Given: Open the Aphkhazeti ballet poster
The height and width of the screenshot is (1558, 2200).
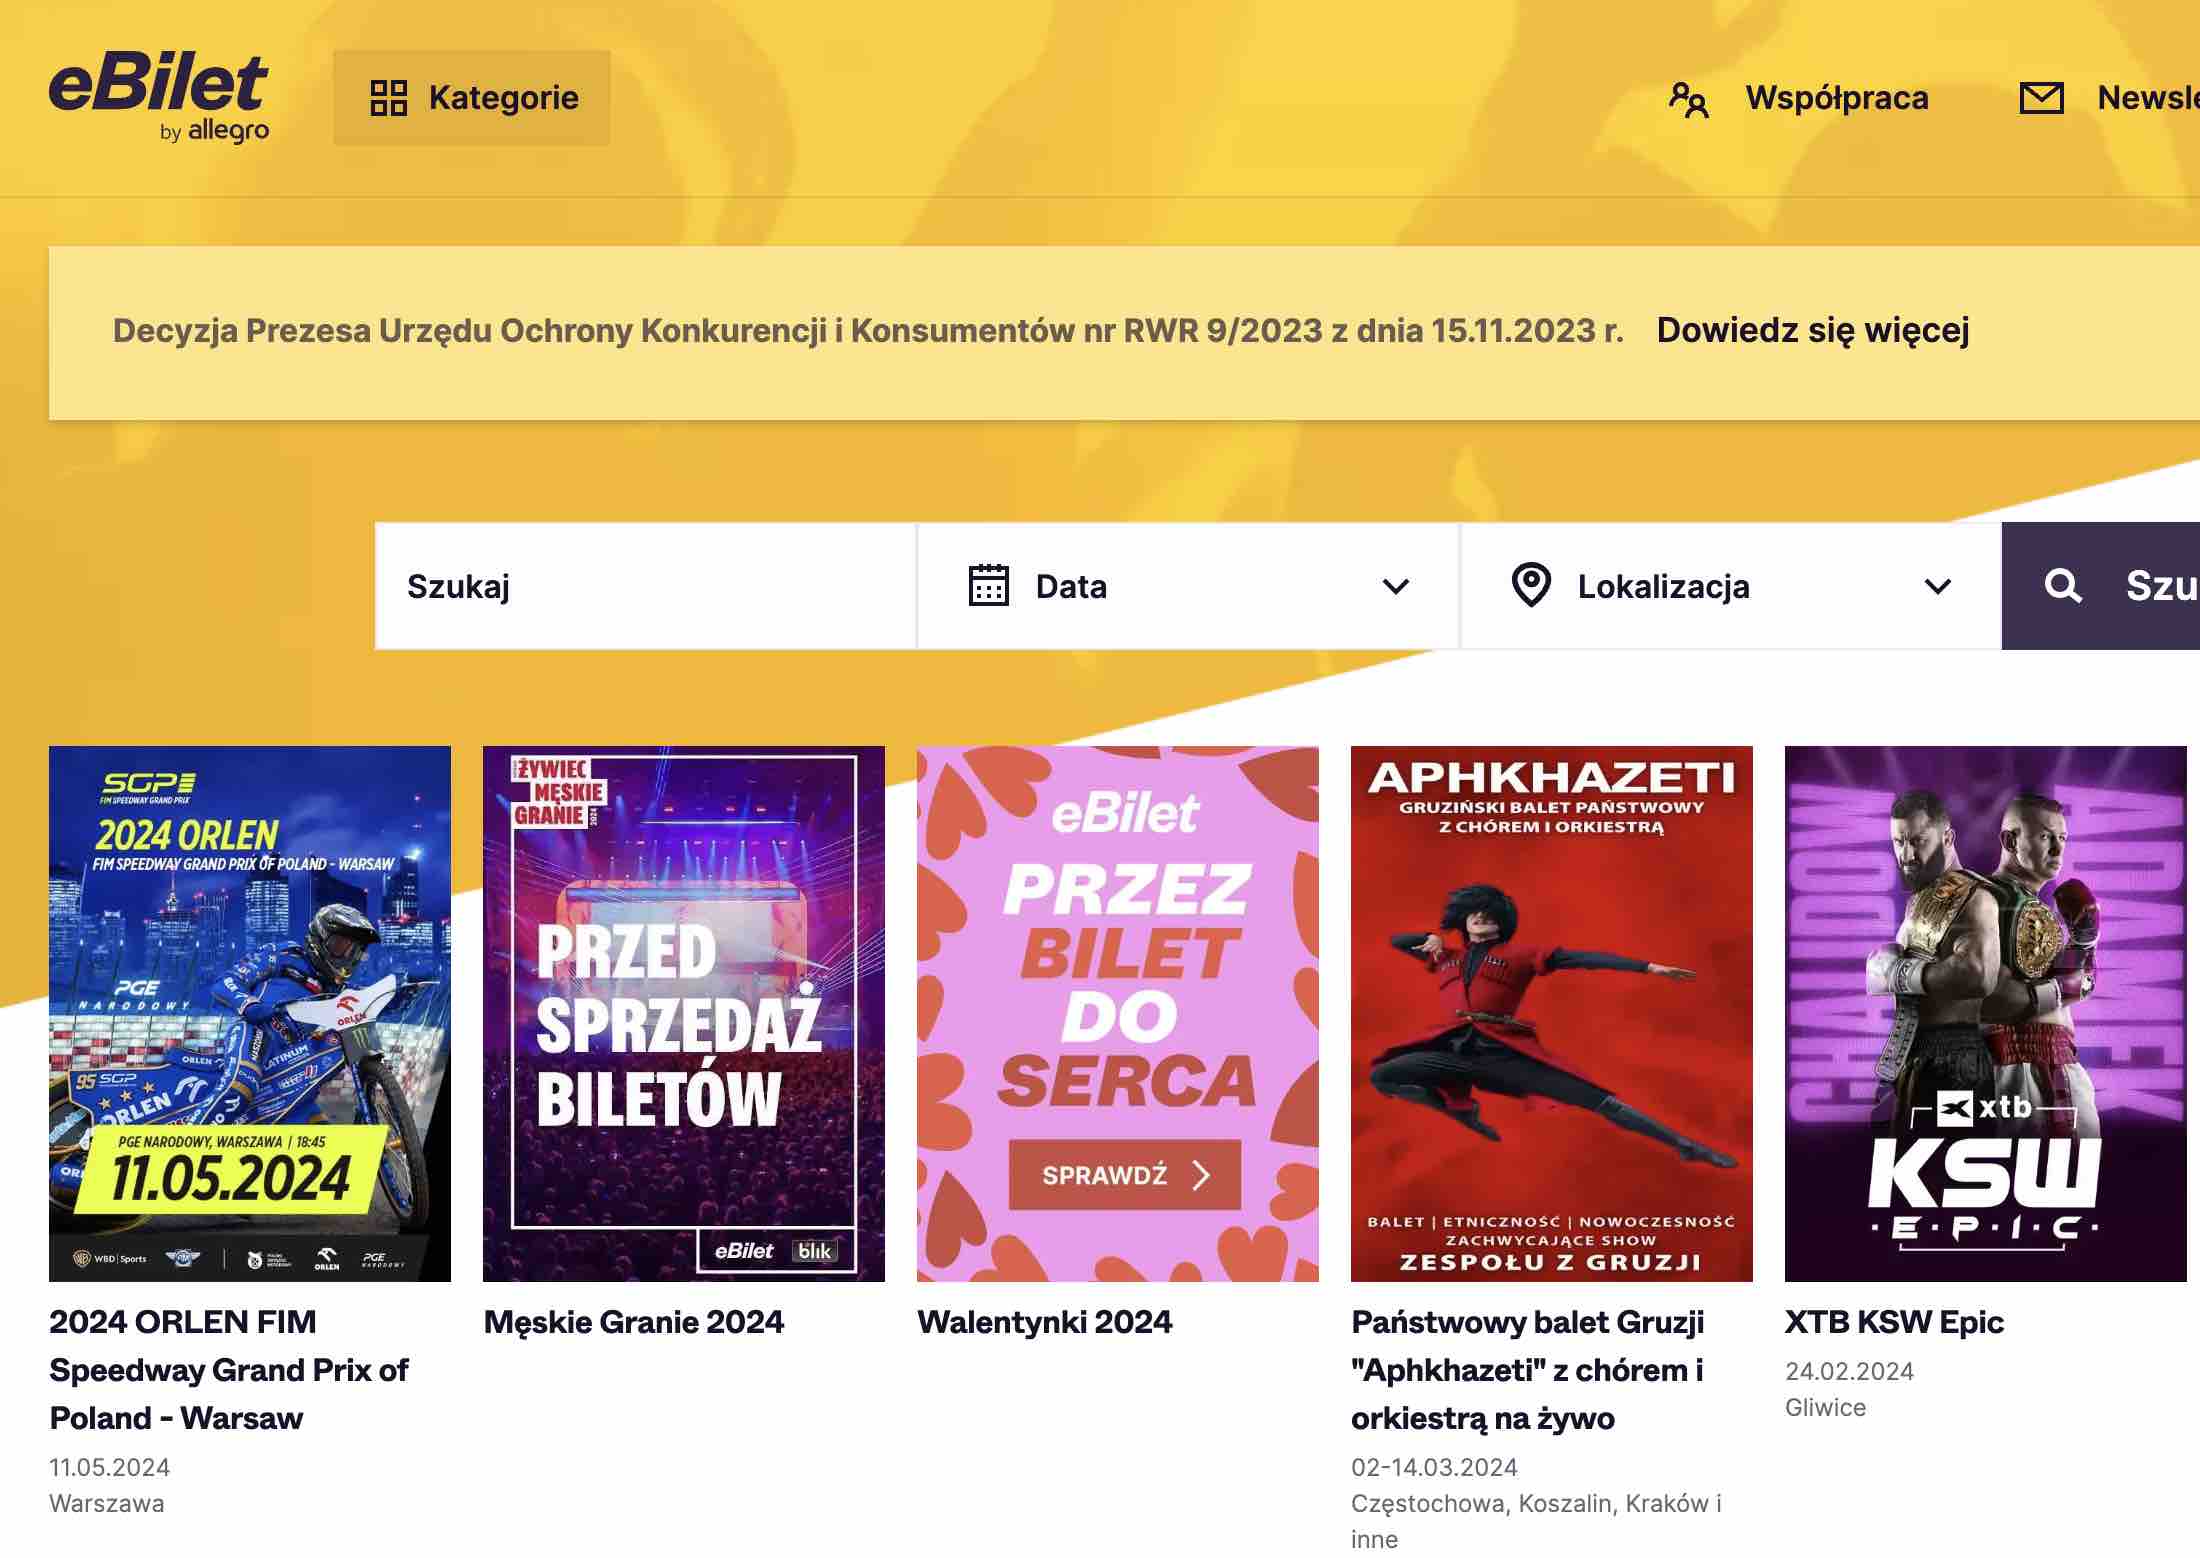Looking at the screenshot, I should pos(1551,1012).
